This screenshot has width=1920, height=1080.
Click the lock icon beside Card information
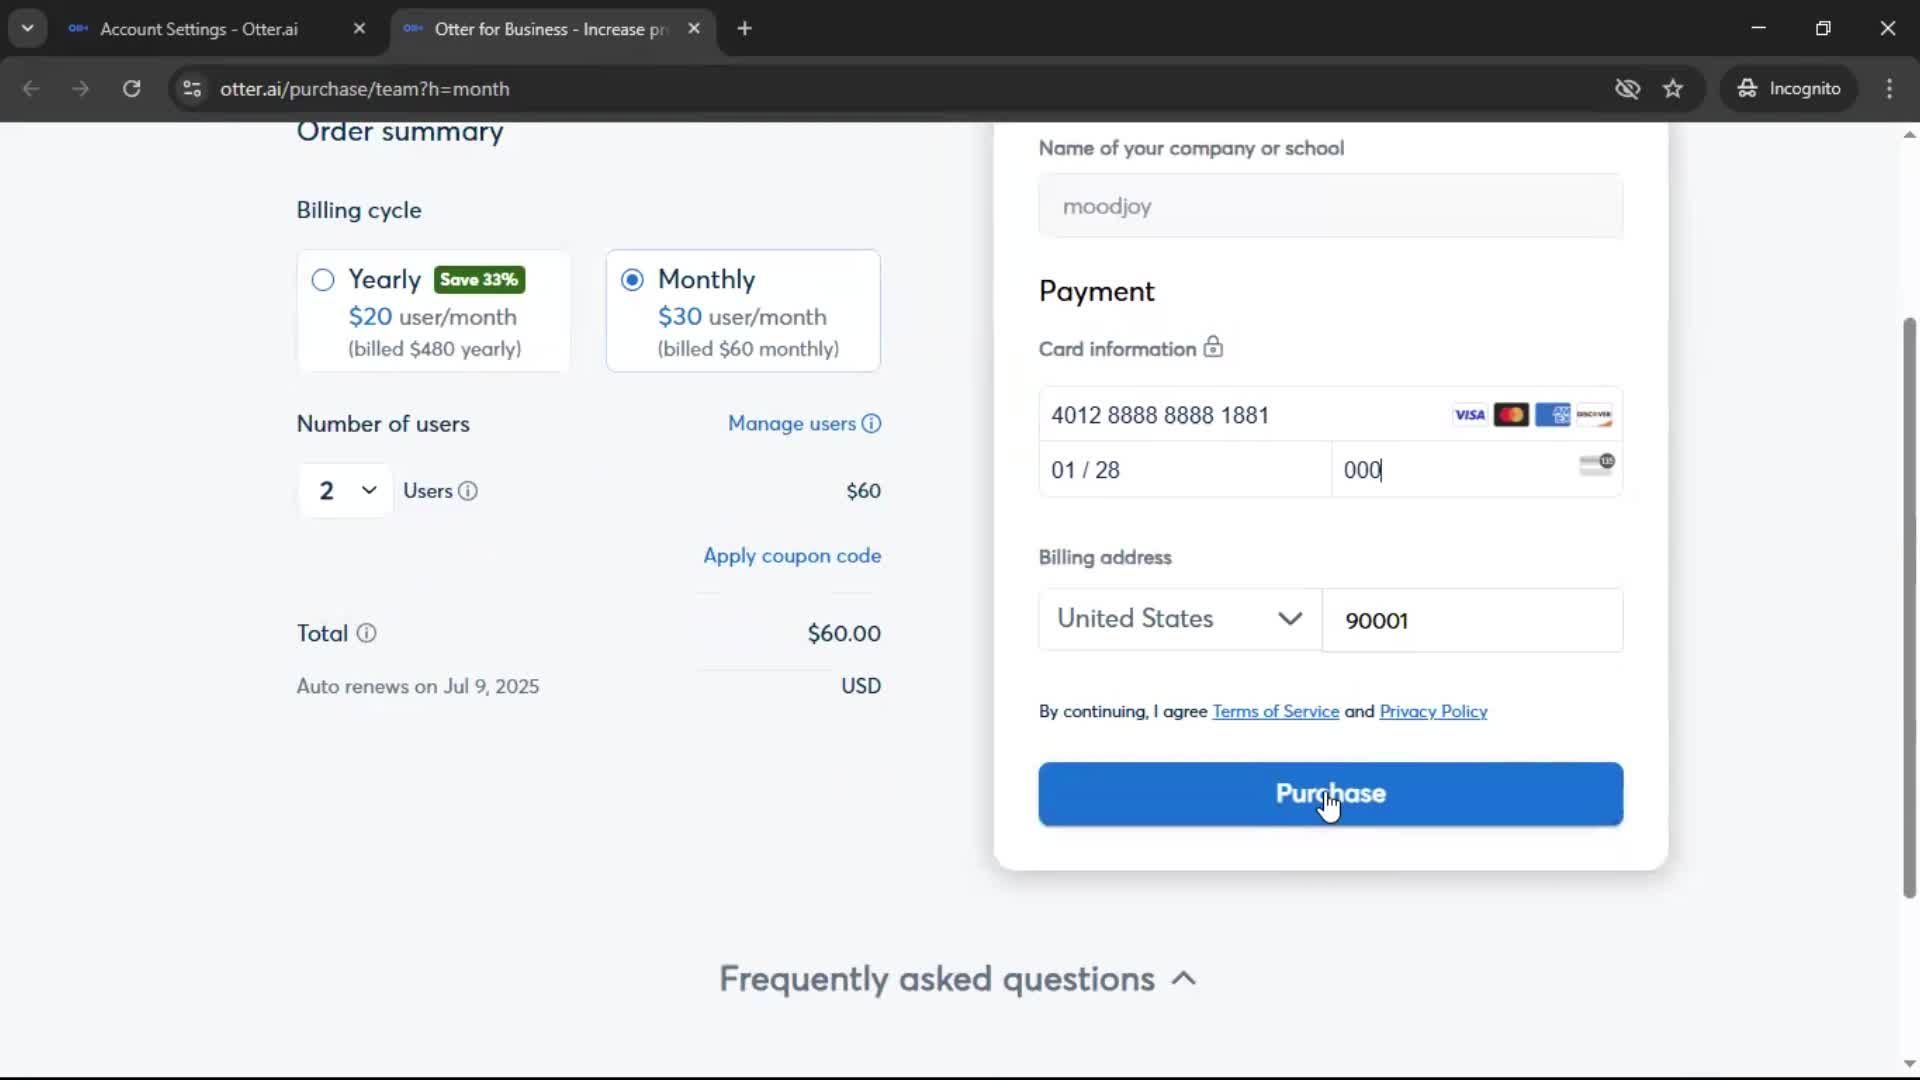point(1213,347)
